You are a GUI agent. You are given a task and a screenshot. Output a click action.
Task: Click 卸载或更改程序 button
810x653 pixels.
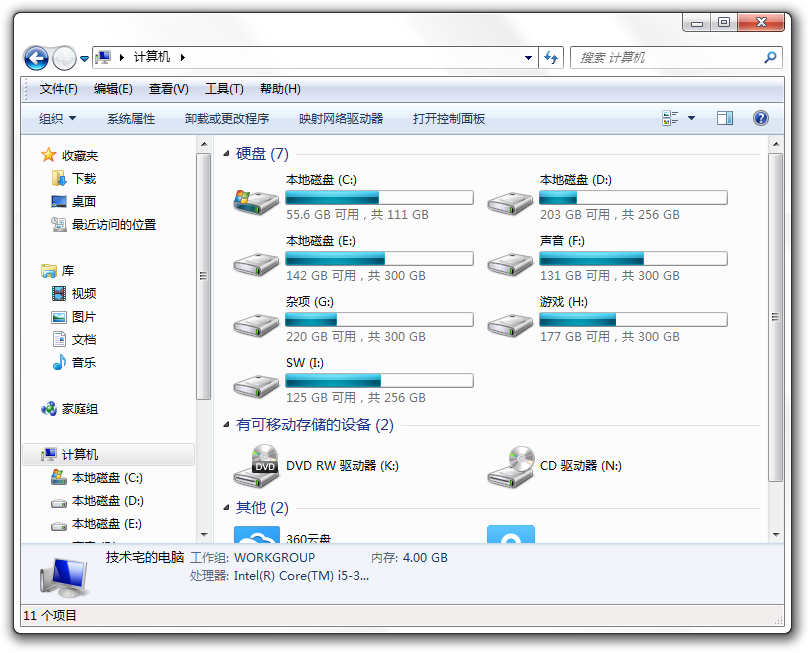(227, 118)
